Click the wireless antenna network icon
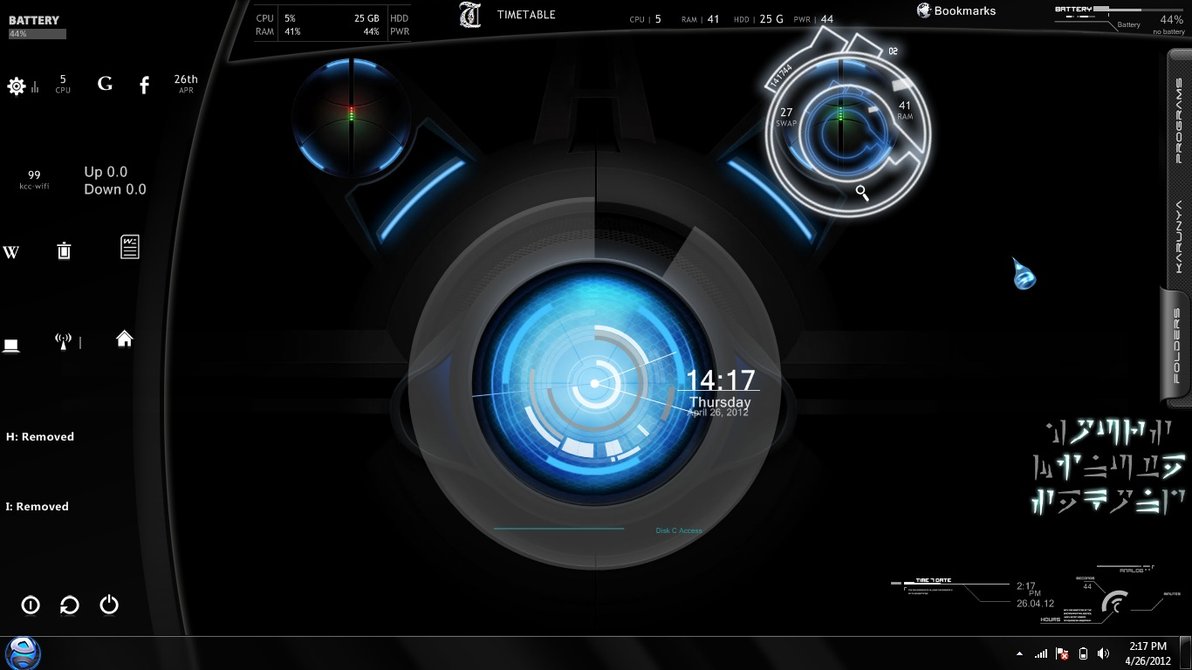The height and width of the screenshot is (670, 1192). point(64,343)
